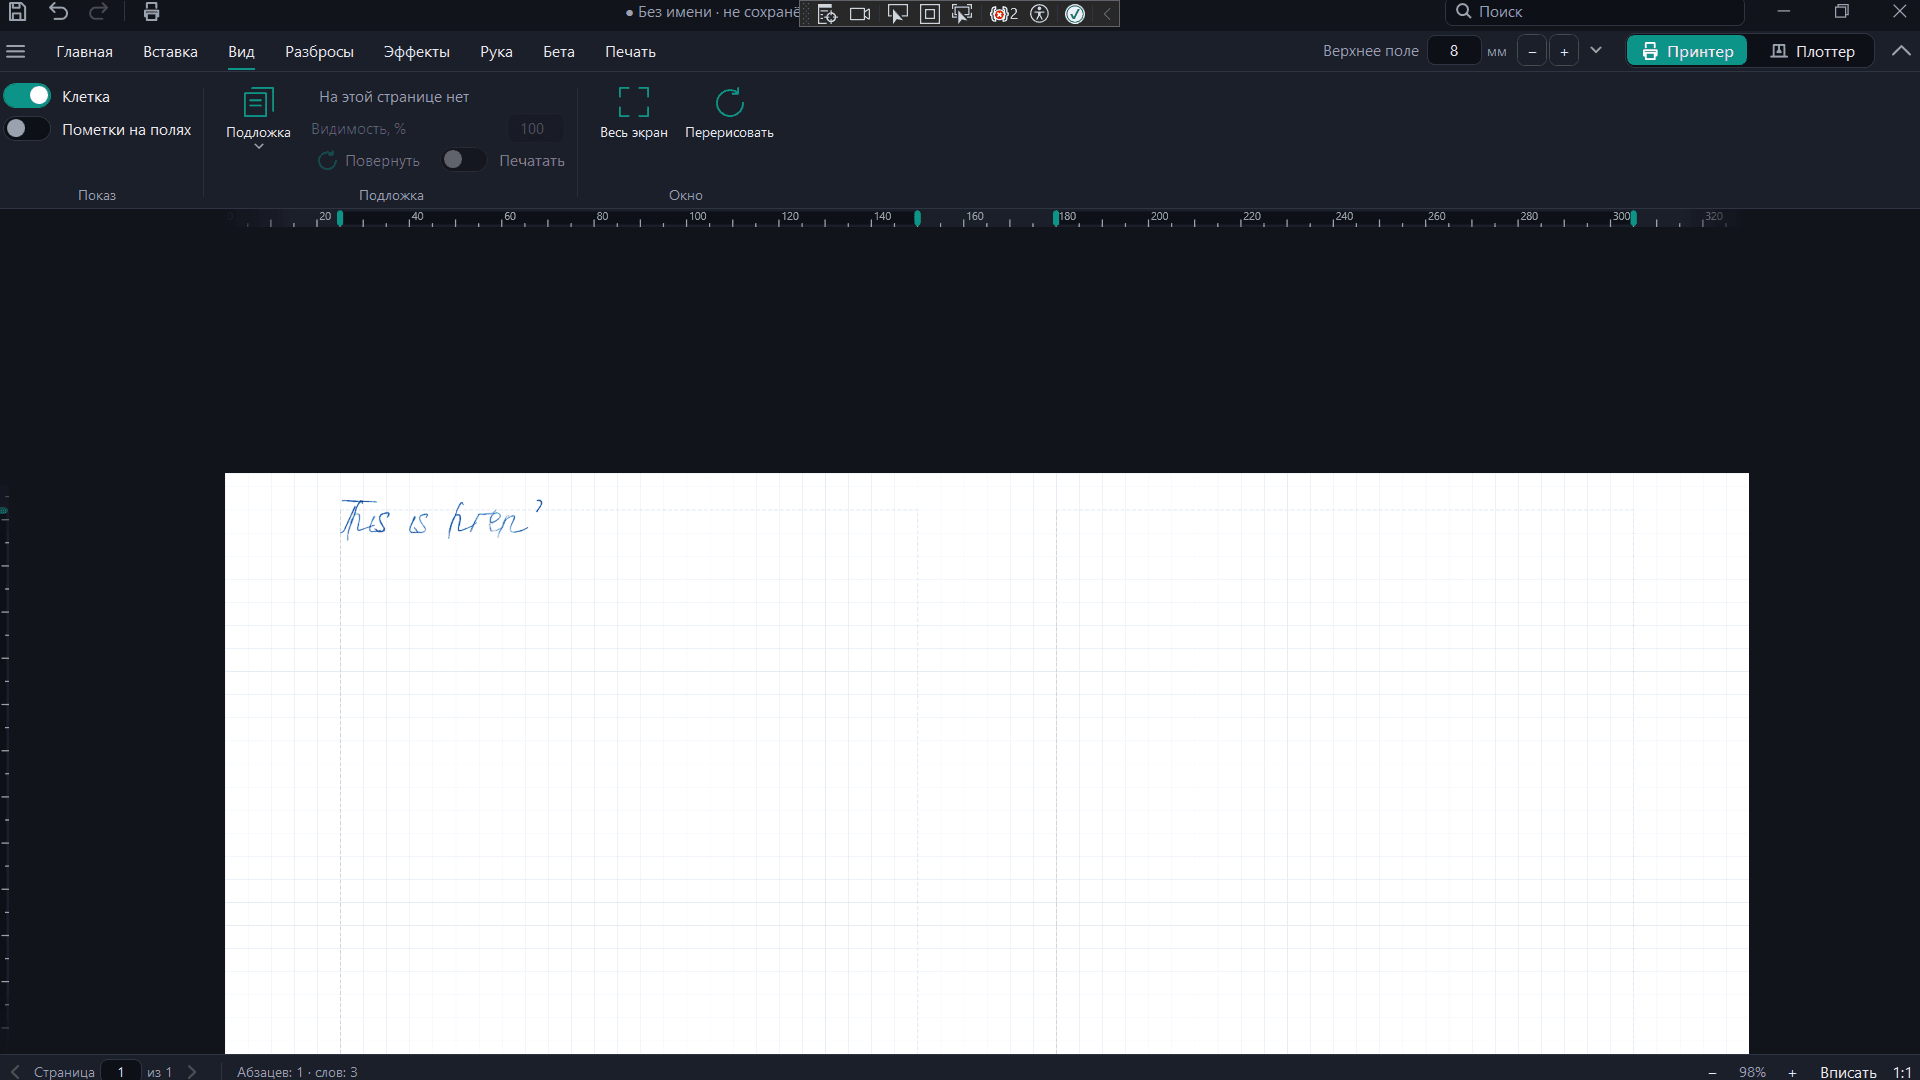Open the live visual tree debug icon
Viewport: 1920px width, 1080px height.
pyautogui.click(x=827, y=14)
